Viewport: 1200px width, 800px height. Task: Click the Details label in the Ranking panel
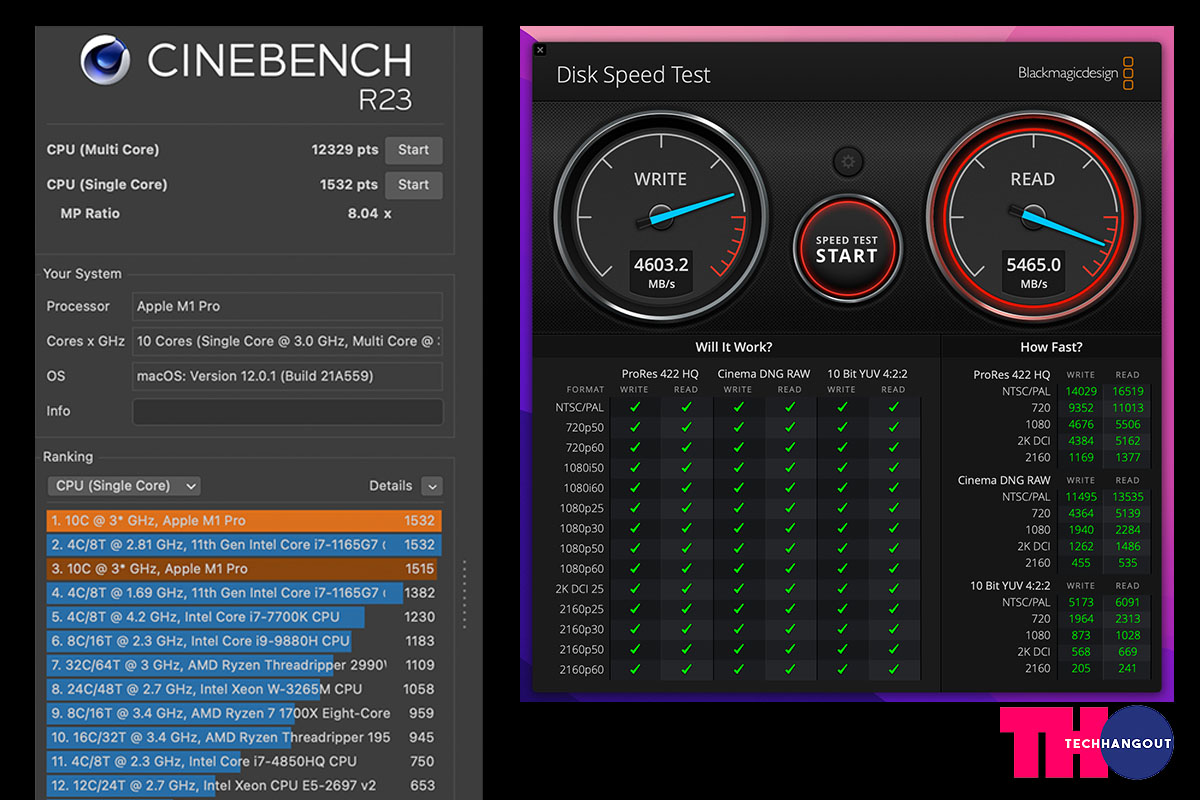(x=390, y=486)
